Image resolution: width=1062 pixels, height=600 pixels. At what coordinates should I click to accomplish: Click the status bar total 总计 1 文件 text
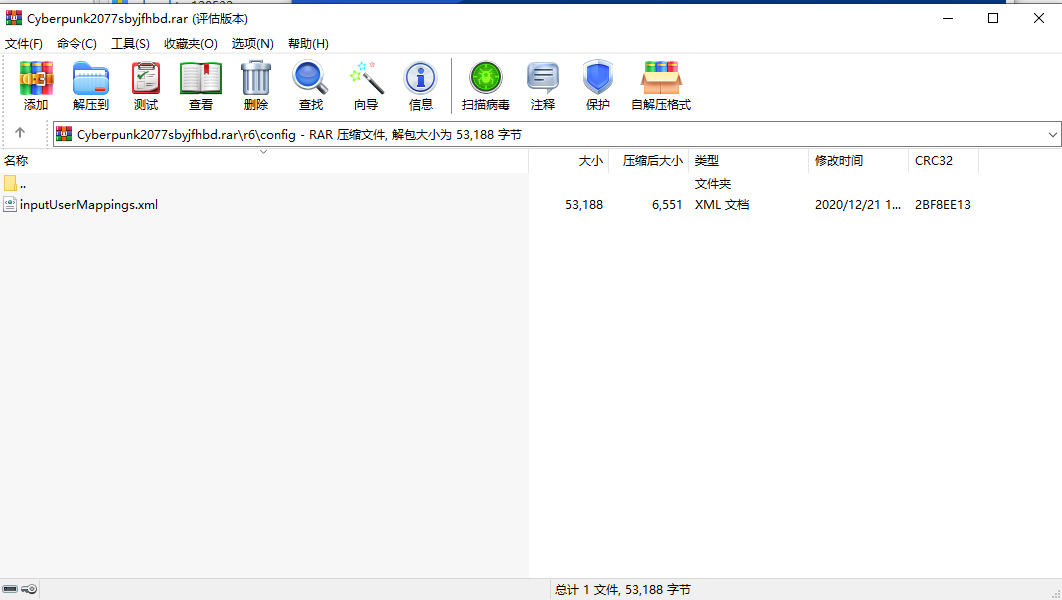[622, 590]
